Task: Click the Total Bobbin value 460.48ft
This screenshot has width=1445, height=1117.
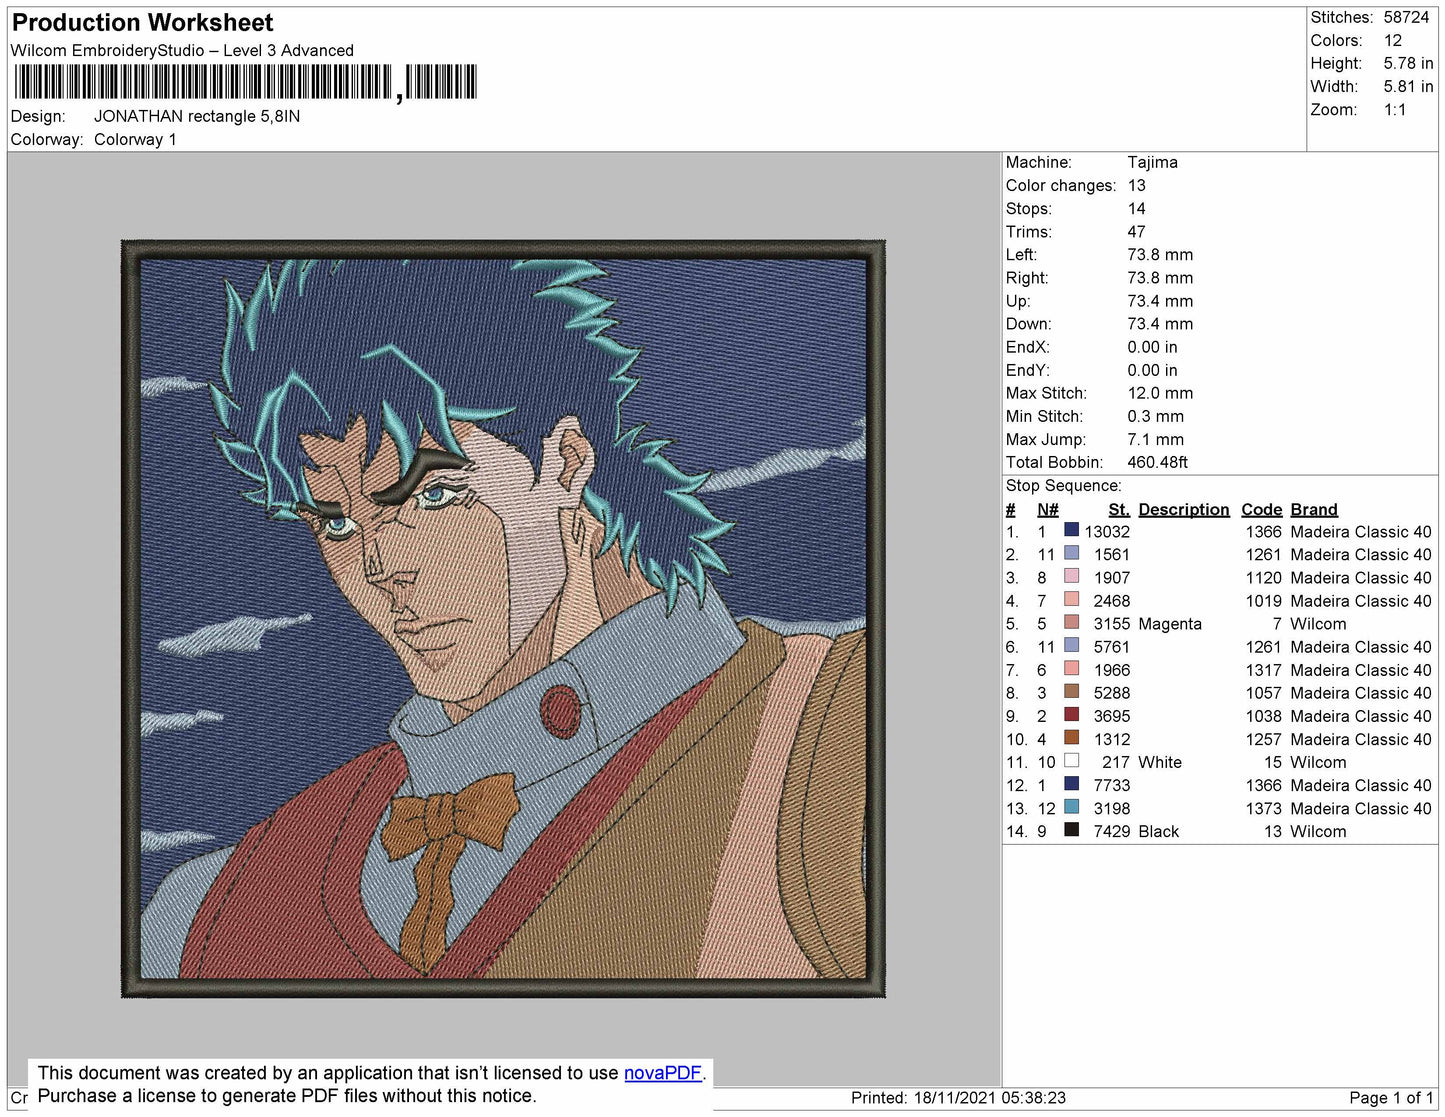Action: pos(1157,462)
